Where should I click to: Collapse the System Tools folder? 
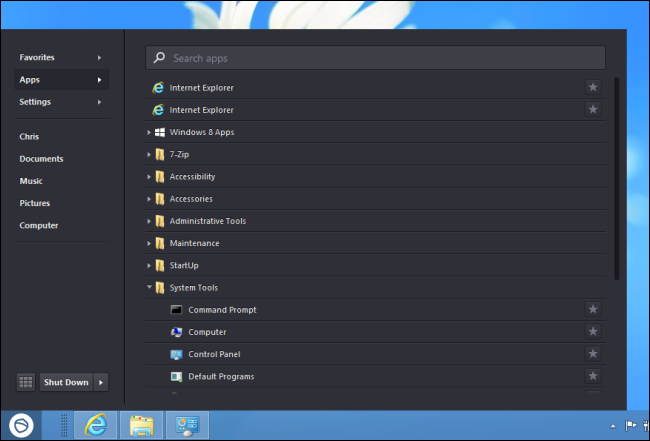[x=149, y=286]
